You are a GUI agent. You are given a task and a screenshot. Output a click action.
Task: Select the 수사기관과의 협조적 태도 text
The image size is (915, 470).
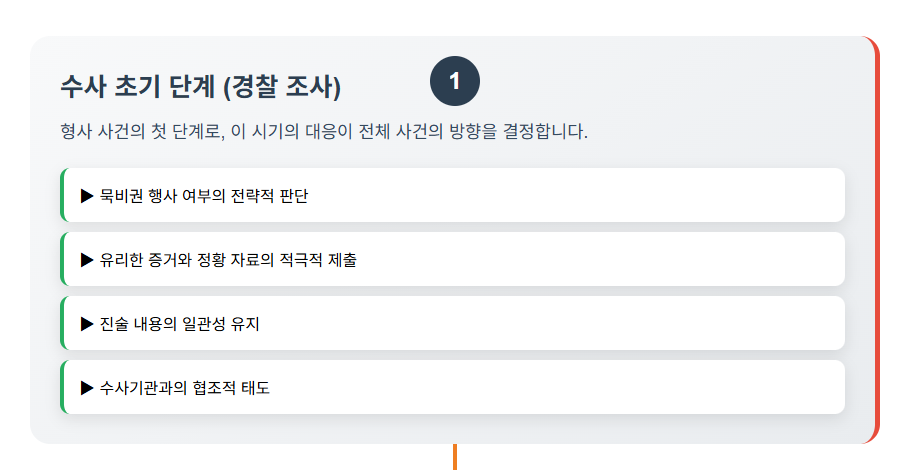click(185, 388)
